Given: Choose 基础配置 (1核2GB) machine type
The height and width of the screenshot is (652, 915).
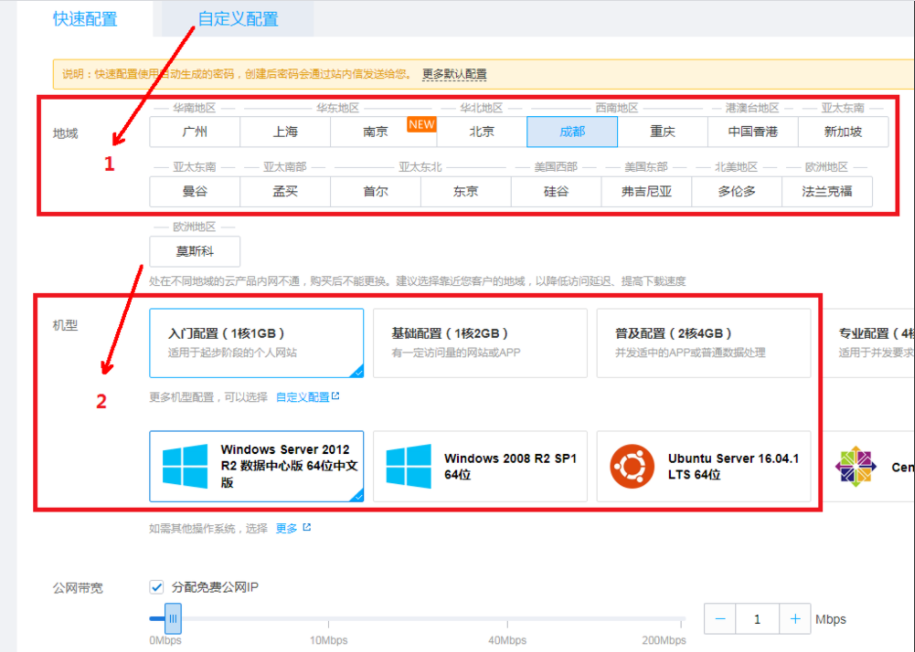Looking at the screenshot, I should click(x=480, y=343).
